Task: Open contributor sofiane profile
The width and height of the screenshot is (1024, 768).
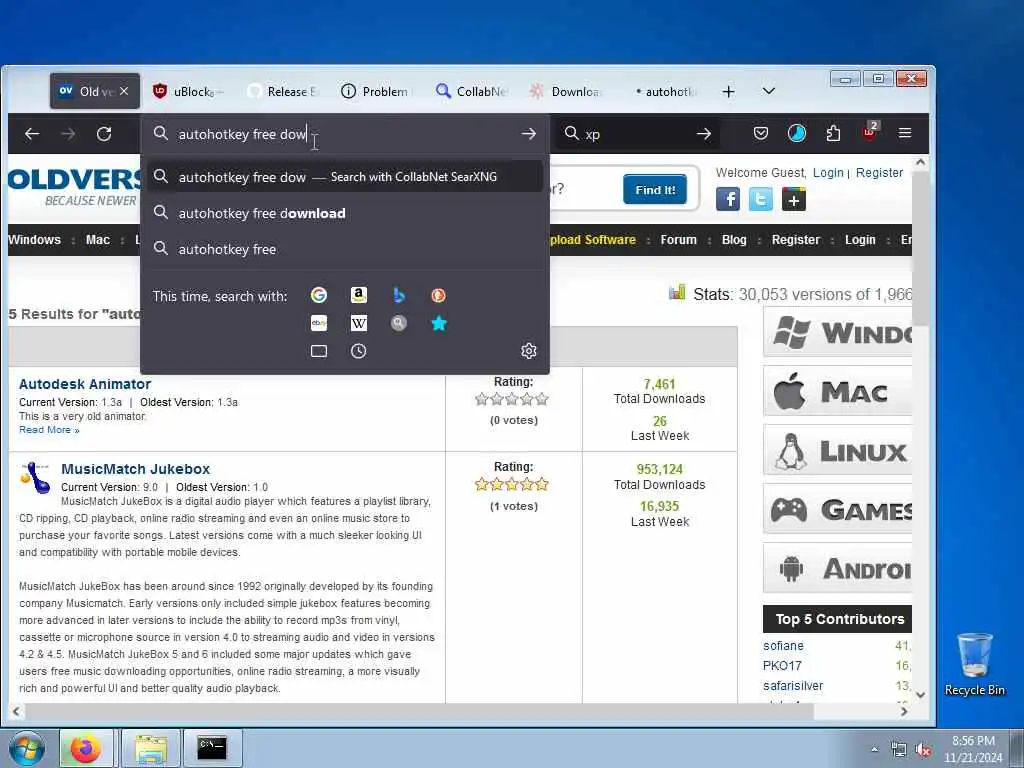Action: pos(783,645)
